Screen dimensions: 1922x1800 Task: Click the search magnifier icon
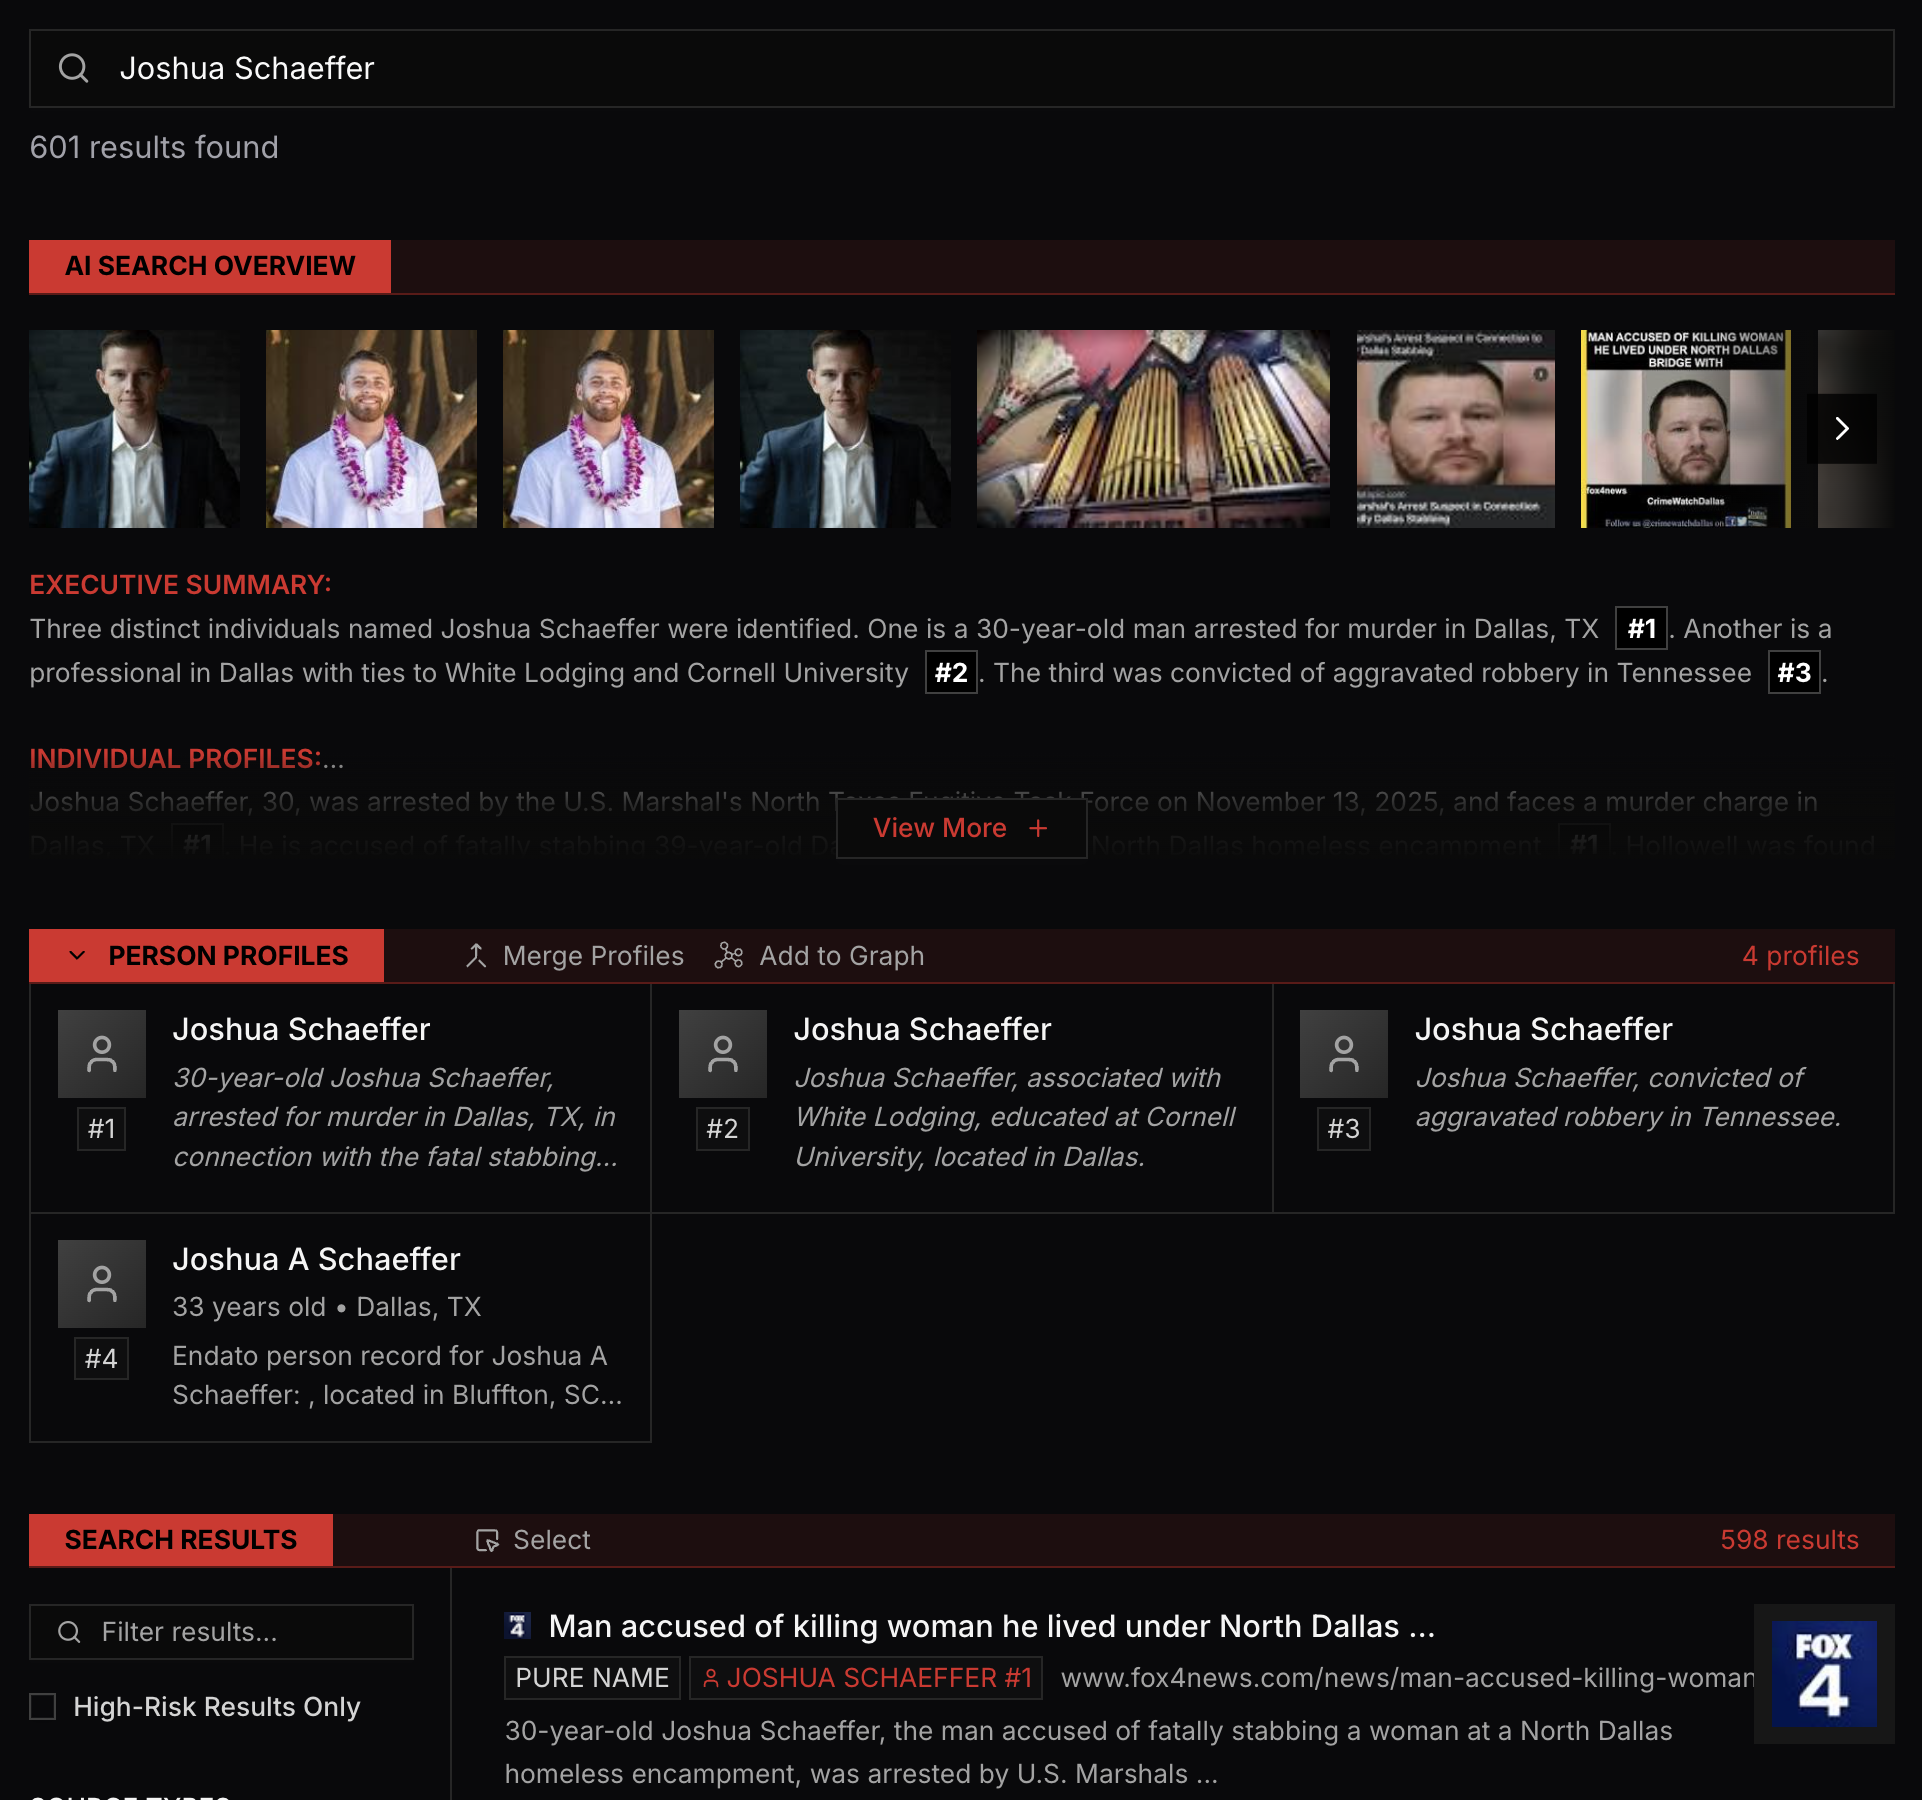click(74, 68)
